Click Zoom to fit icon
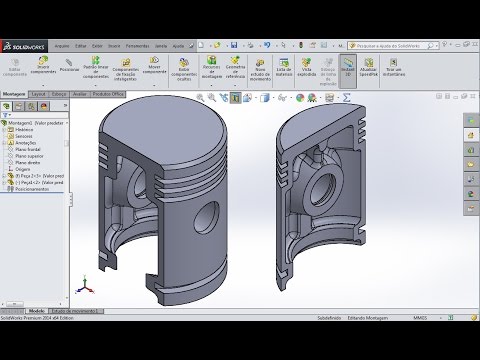This screenshot has height=360, width=480. pos(200,97)
